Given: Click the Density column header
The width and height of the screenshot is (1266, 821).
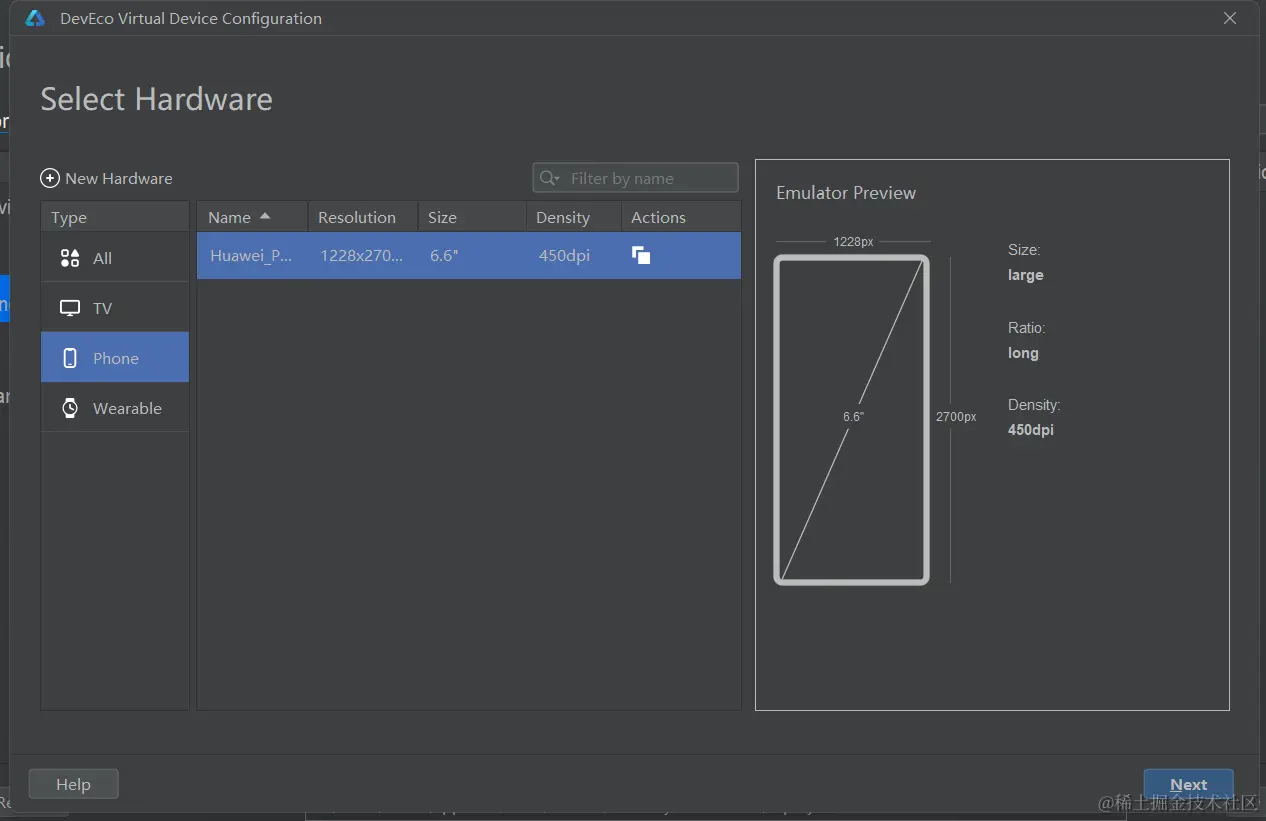Looking at the screenshot, I should (574, 217).
